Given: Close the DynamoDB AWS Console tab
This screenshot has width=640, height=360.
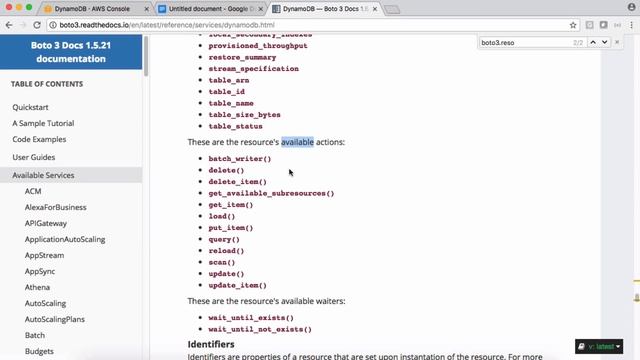Looking at the screenshot, I should click(147, 9).
